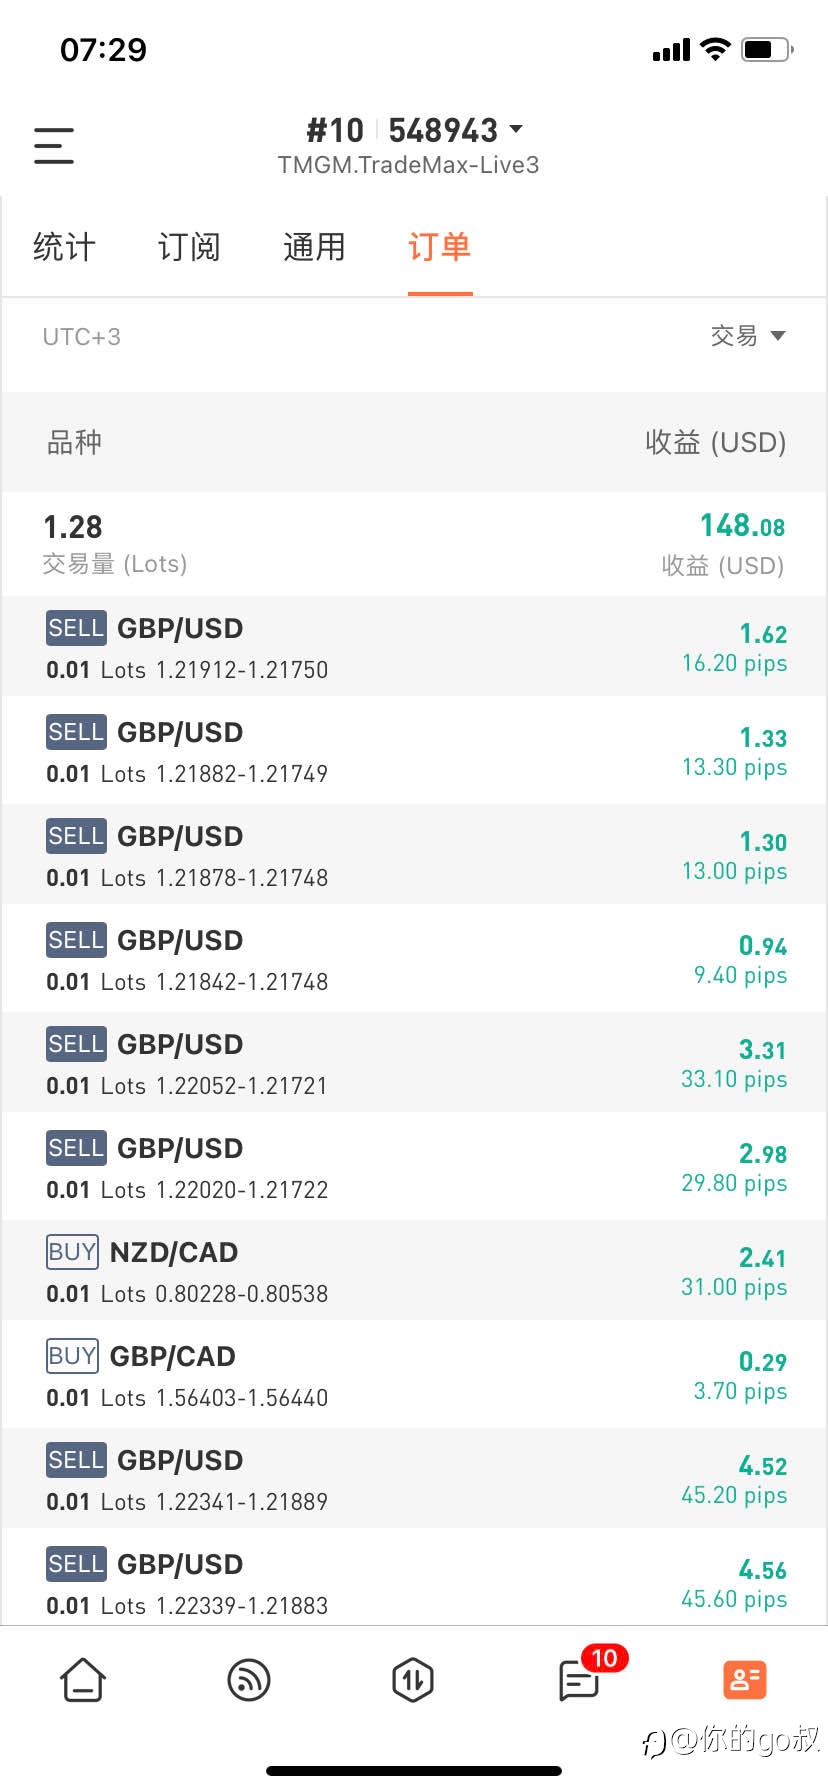Open the BUY NZD/CAD order row
828x1792 pixels.
point(414,1271)
